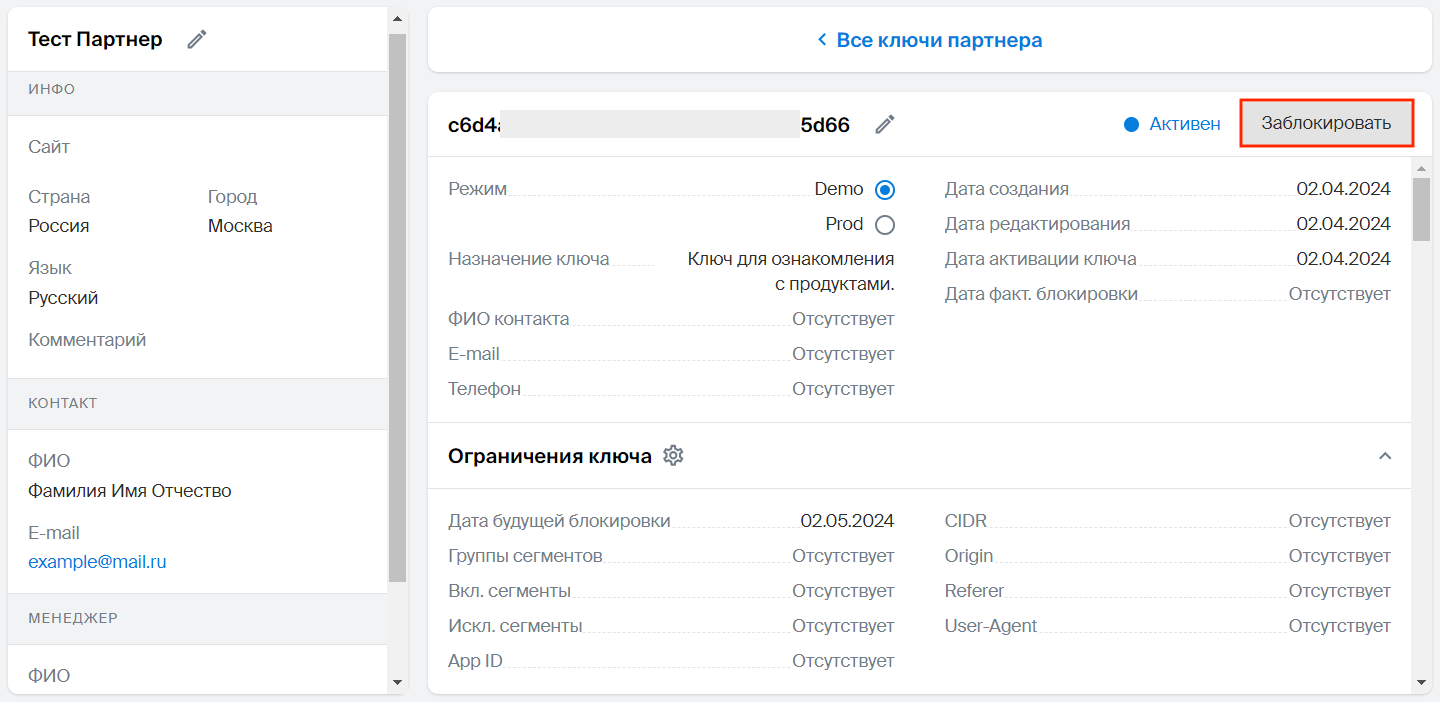Click the left panel scrollbar thumb
Image resolution: width=1440 pixels, height=702 pixels.
tap(397, 300)
